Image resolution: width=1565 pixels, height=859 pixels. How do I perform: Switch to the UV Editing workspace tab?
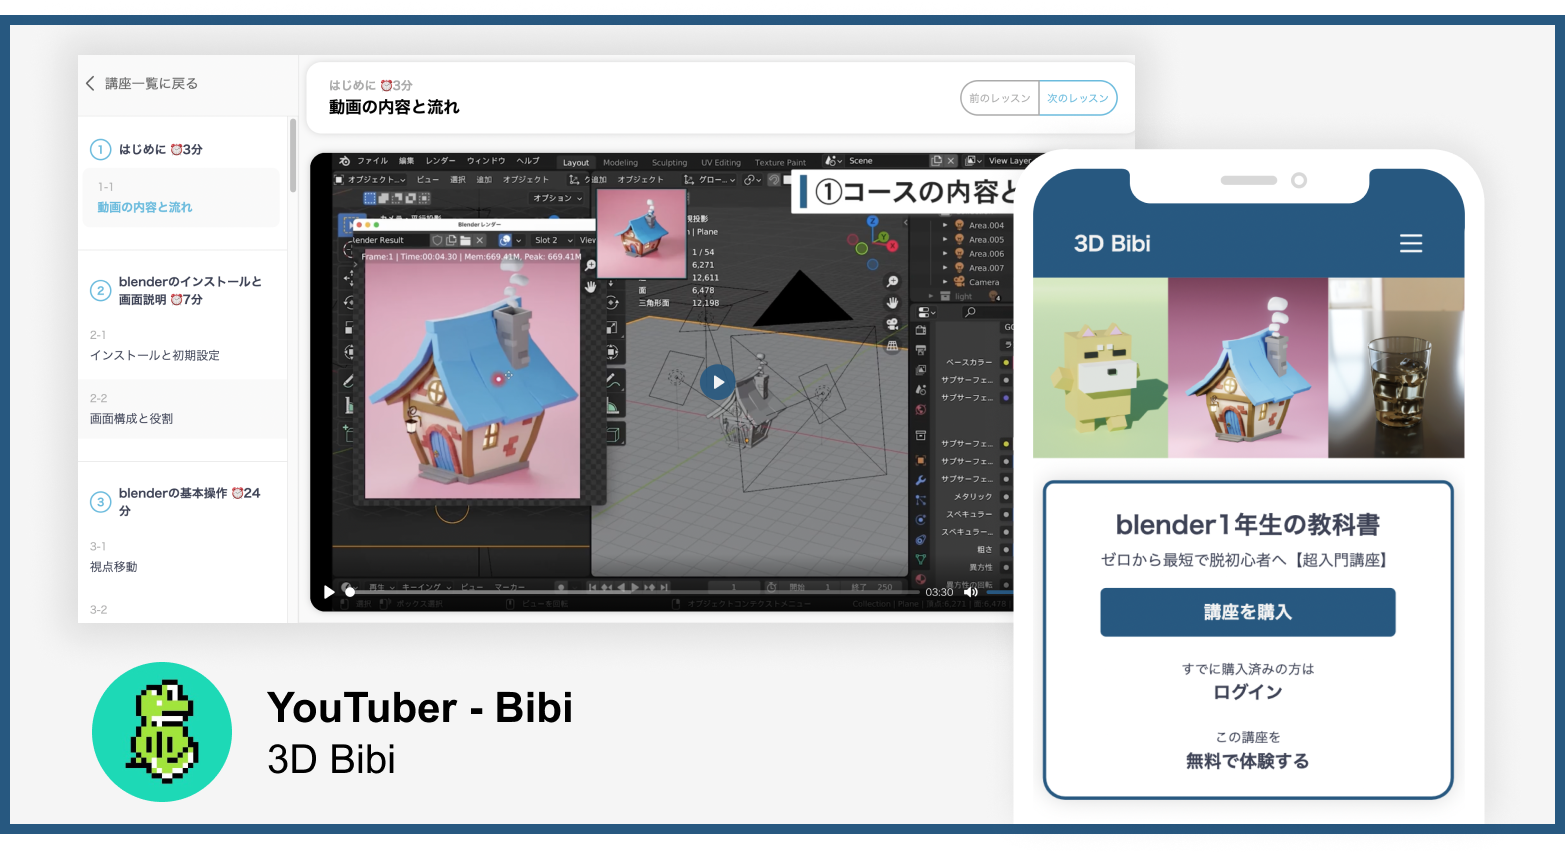point(721,162)
